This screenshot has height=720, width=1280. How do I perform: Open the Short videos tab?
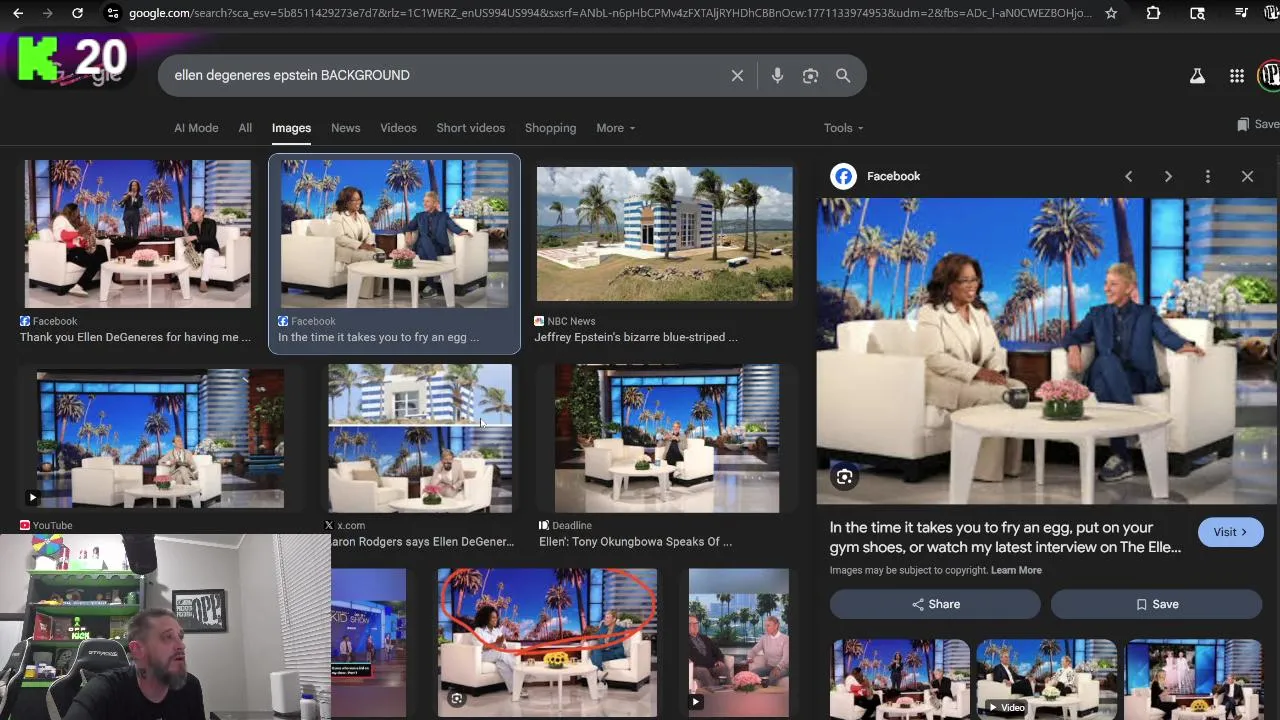point(470,128)
